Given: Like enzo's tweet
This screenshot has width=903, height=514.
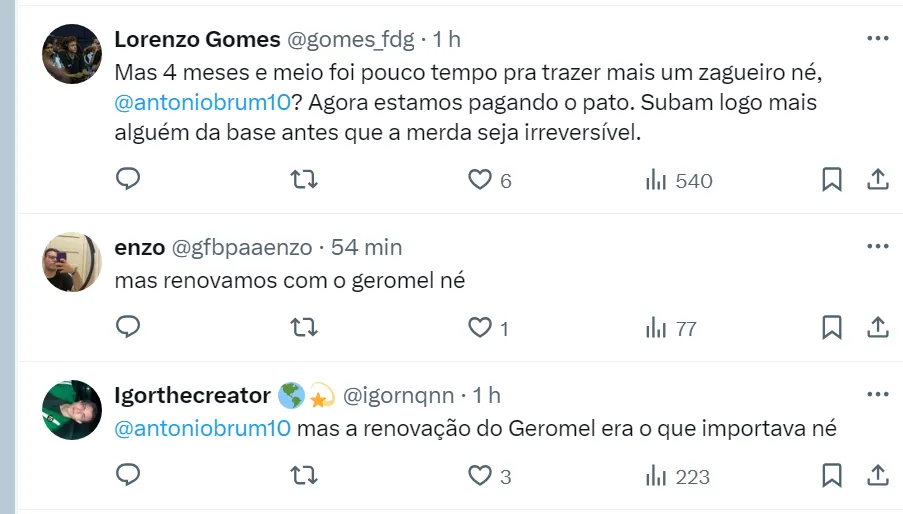Looking at the screenshot, I should [480, 327].
